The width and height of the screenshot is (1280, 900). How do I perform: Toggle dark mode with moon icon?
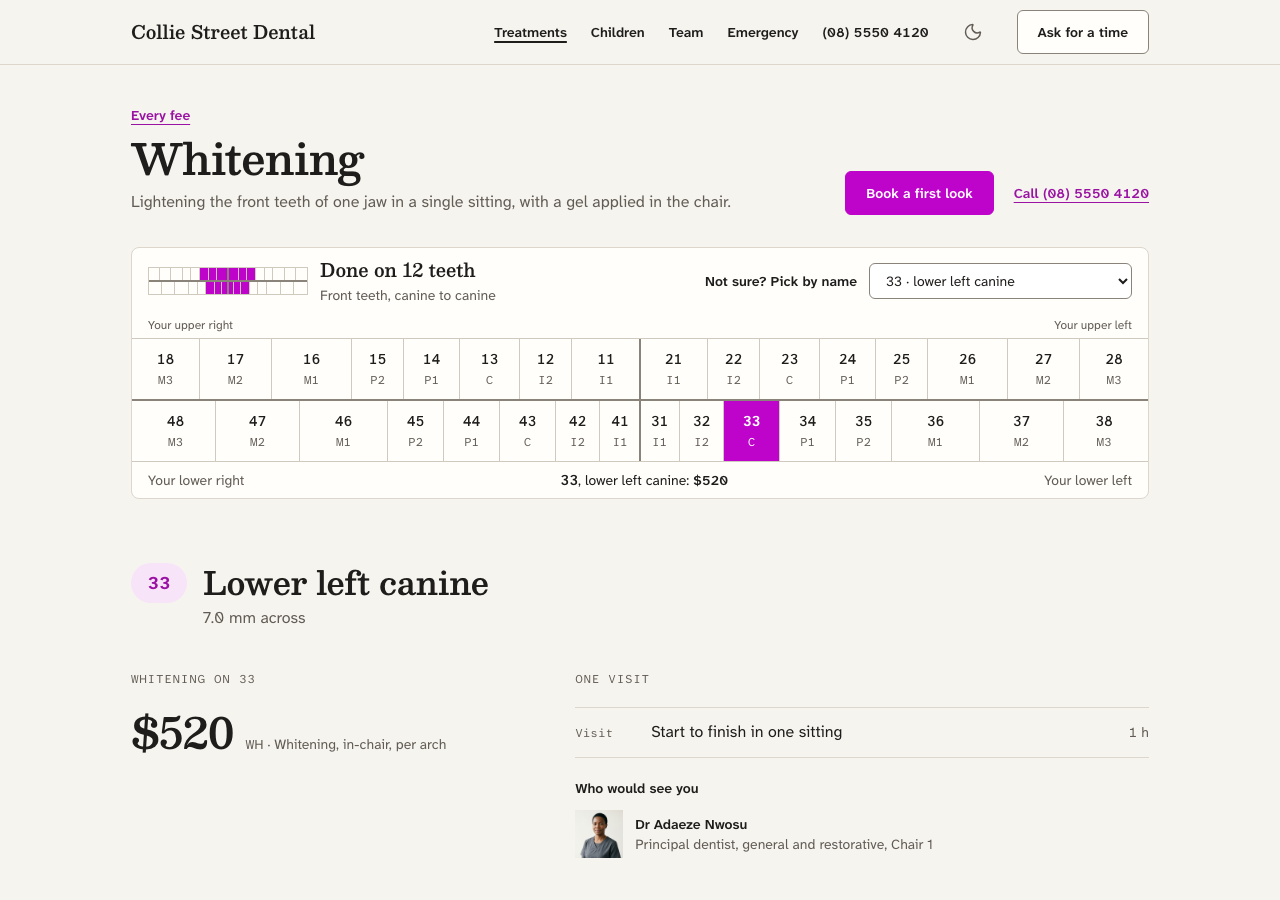(x=973, y=32)
